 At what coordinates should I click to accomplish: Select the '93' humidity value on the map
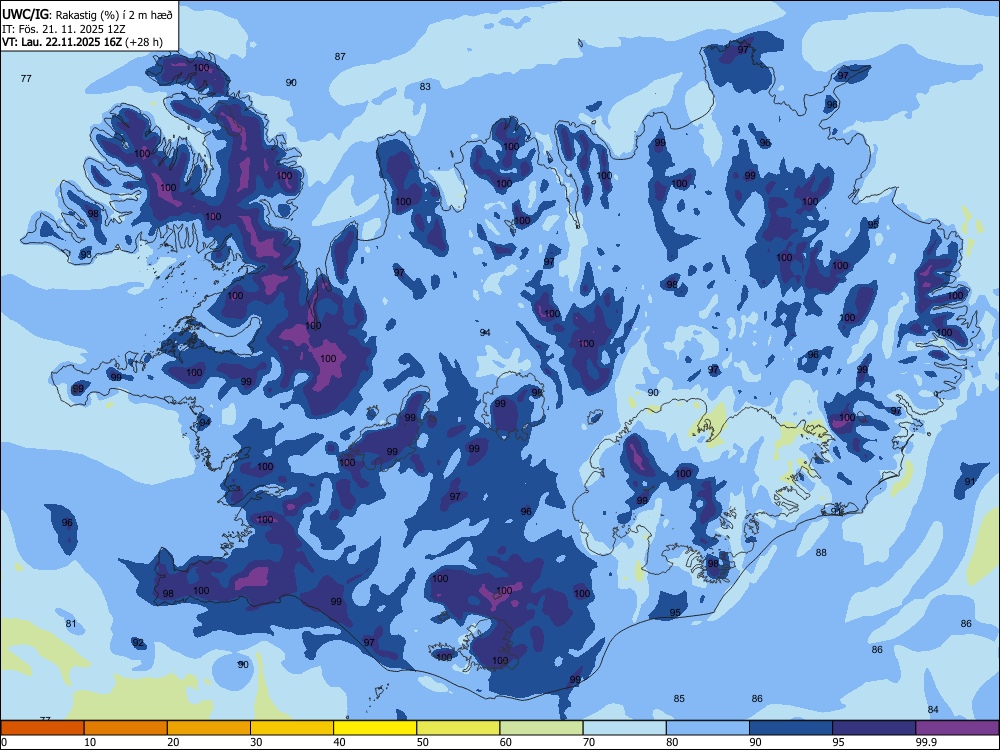[85, 254]
